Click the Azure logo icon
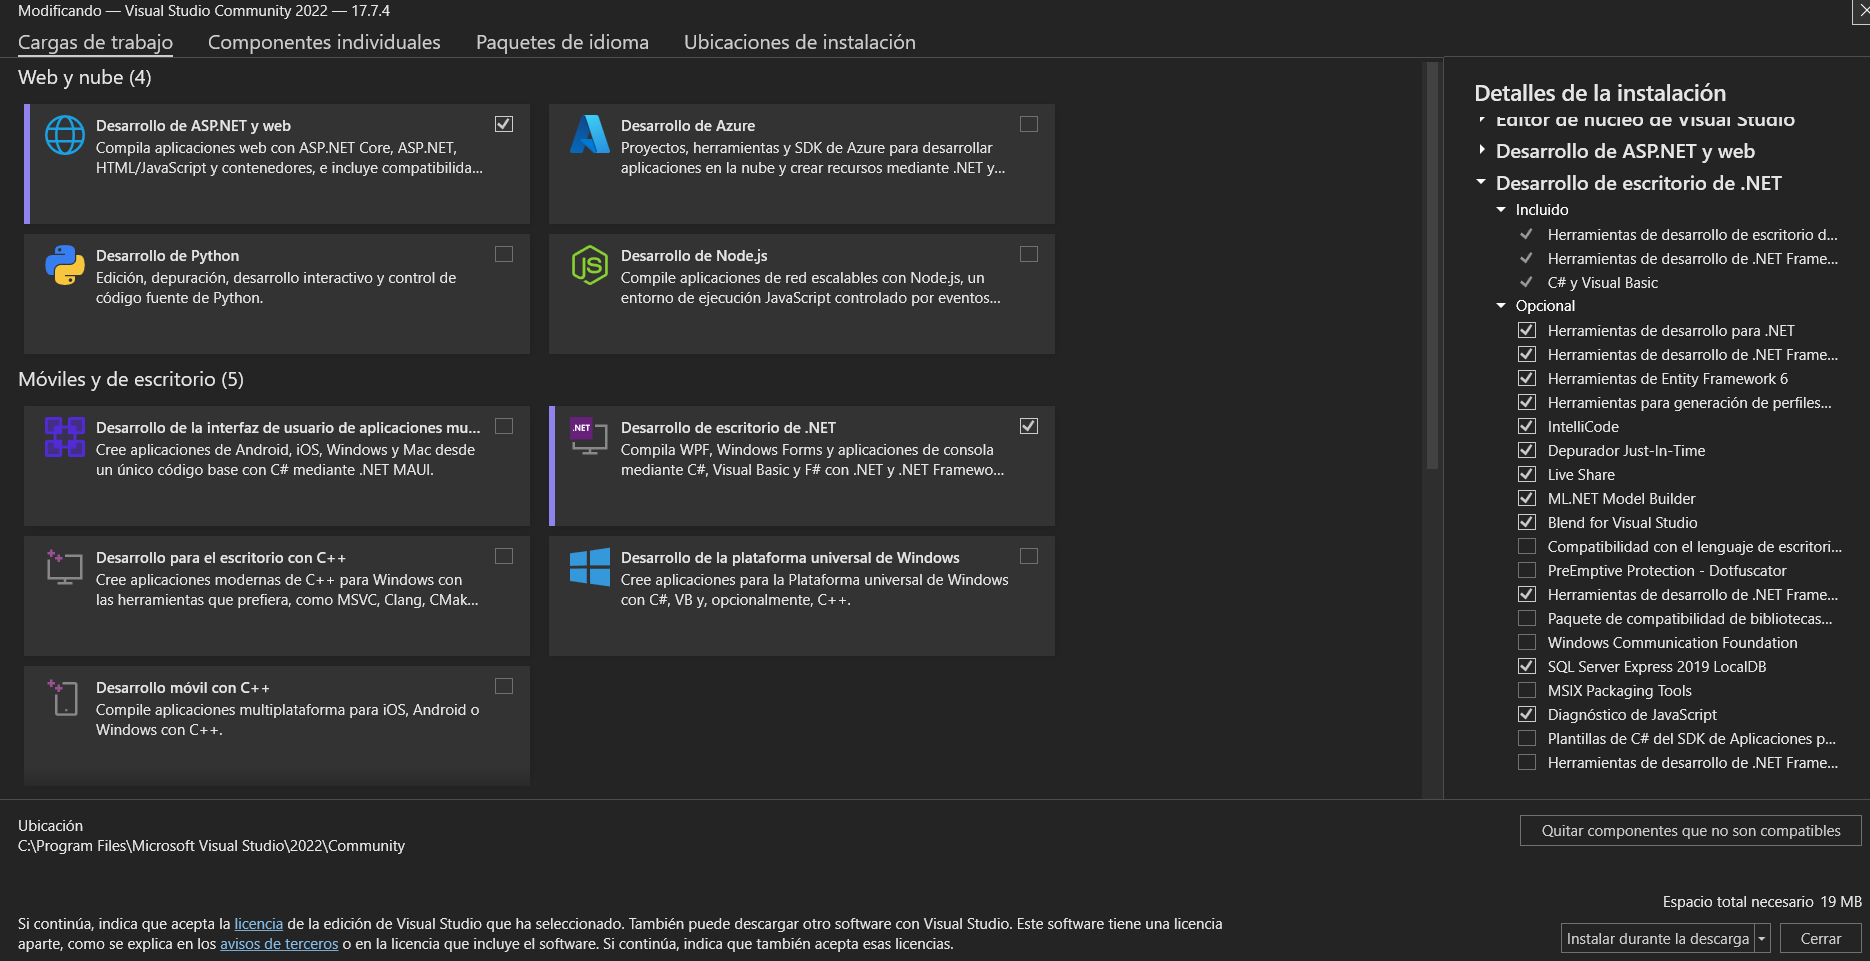The height and width of the screenshot is (961, 1870). 590,134
